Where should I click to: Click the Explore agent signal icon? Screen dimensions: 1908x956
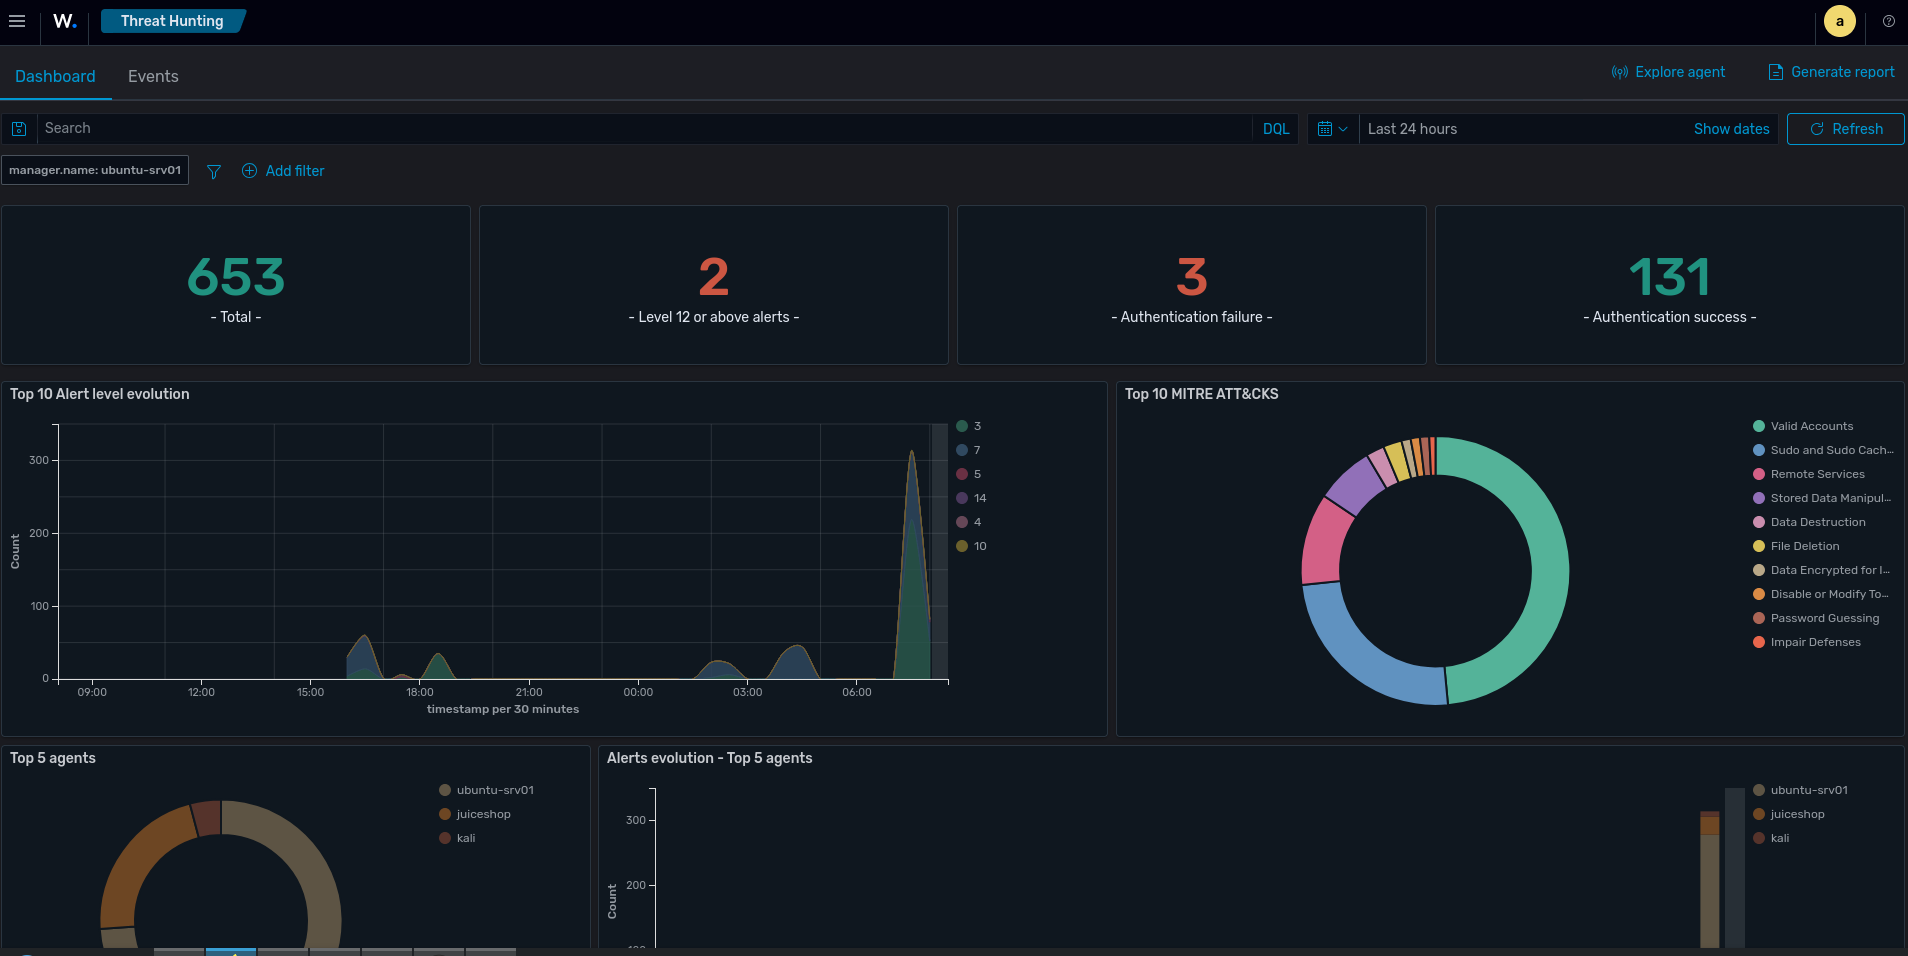[1620, 72]
